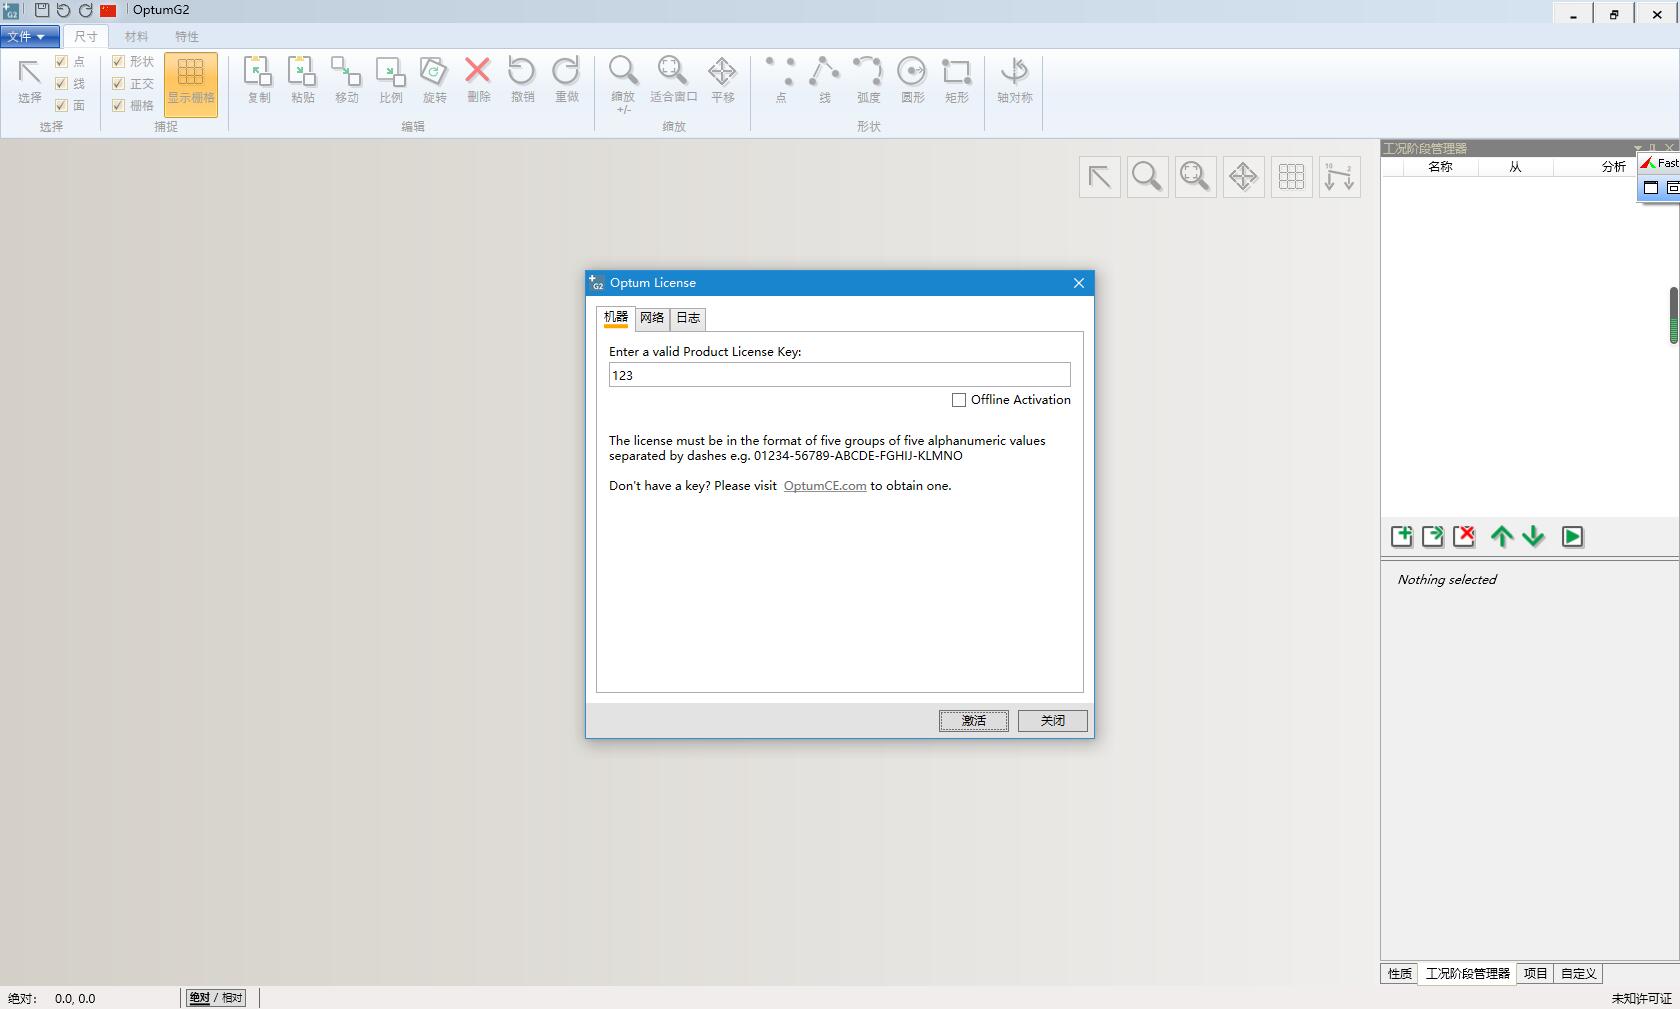Select the 线 line shape tool

coord(824,80)
